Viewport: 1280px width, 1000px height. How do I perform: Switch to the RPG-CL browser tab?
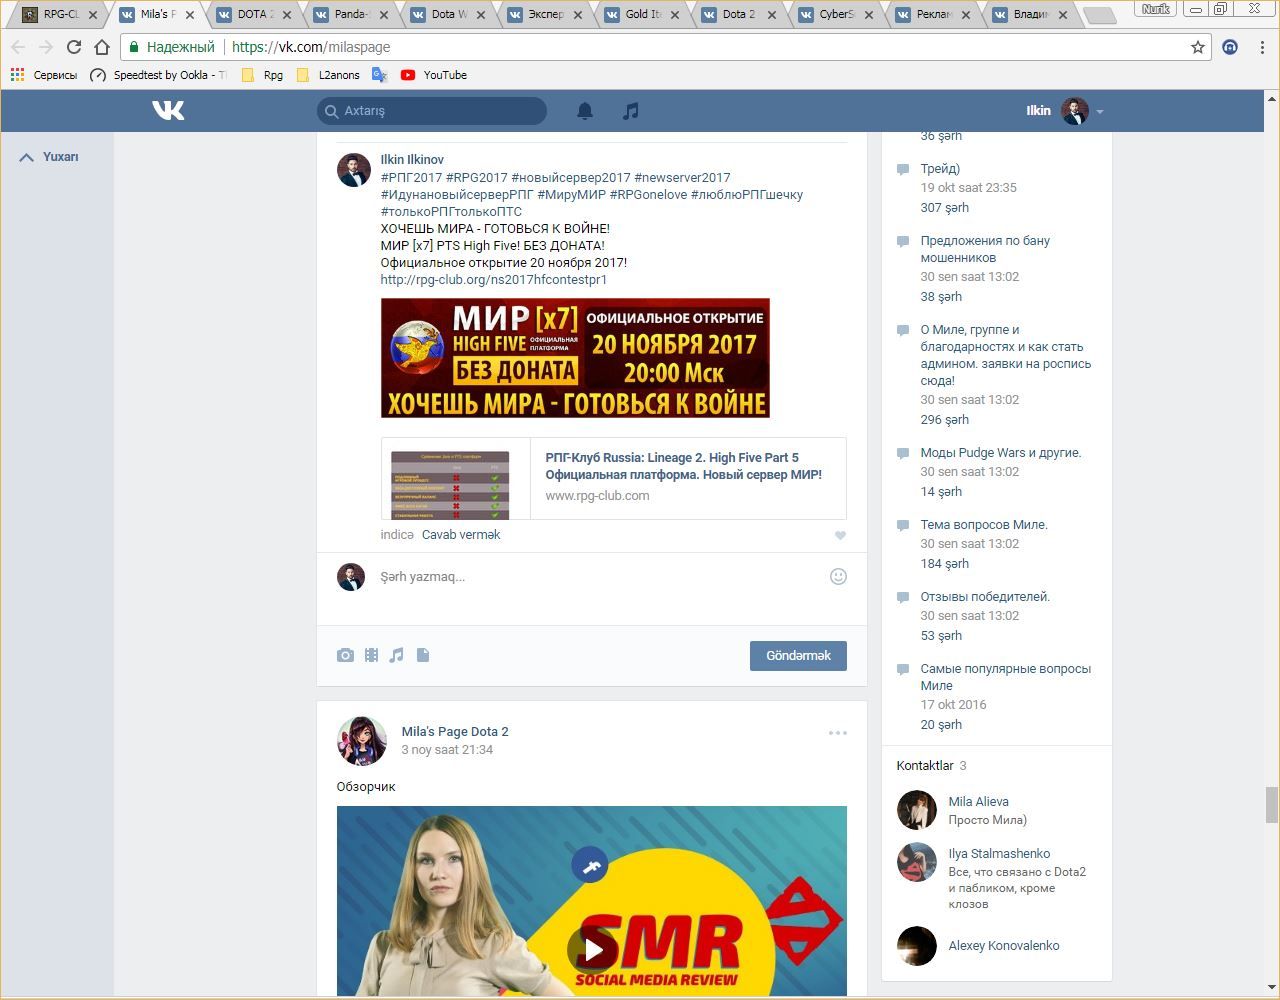pos(58,15)
